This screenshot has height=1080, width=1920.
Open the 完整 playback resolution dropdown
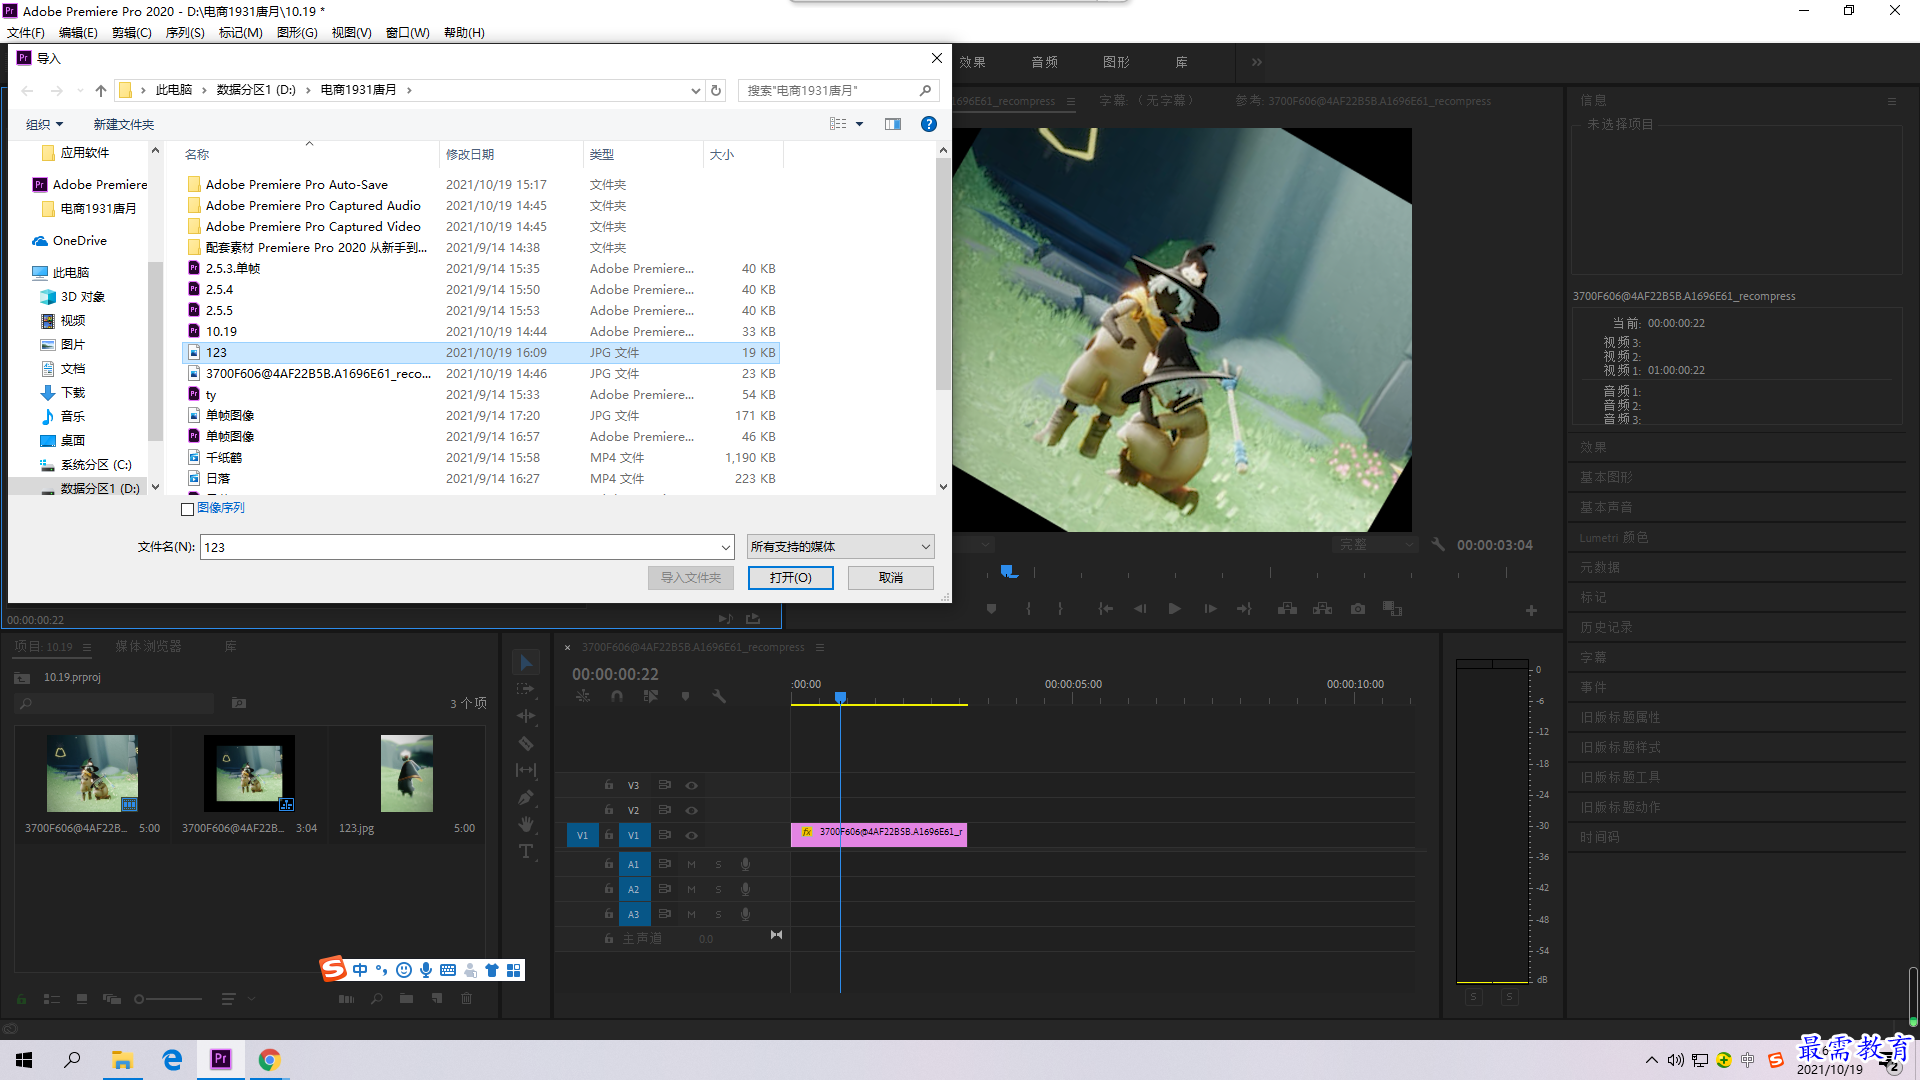(x=1375, y=545)
